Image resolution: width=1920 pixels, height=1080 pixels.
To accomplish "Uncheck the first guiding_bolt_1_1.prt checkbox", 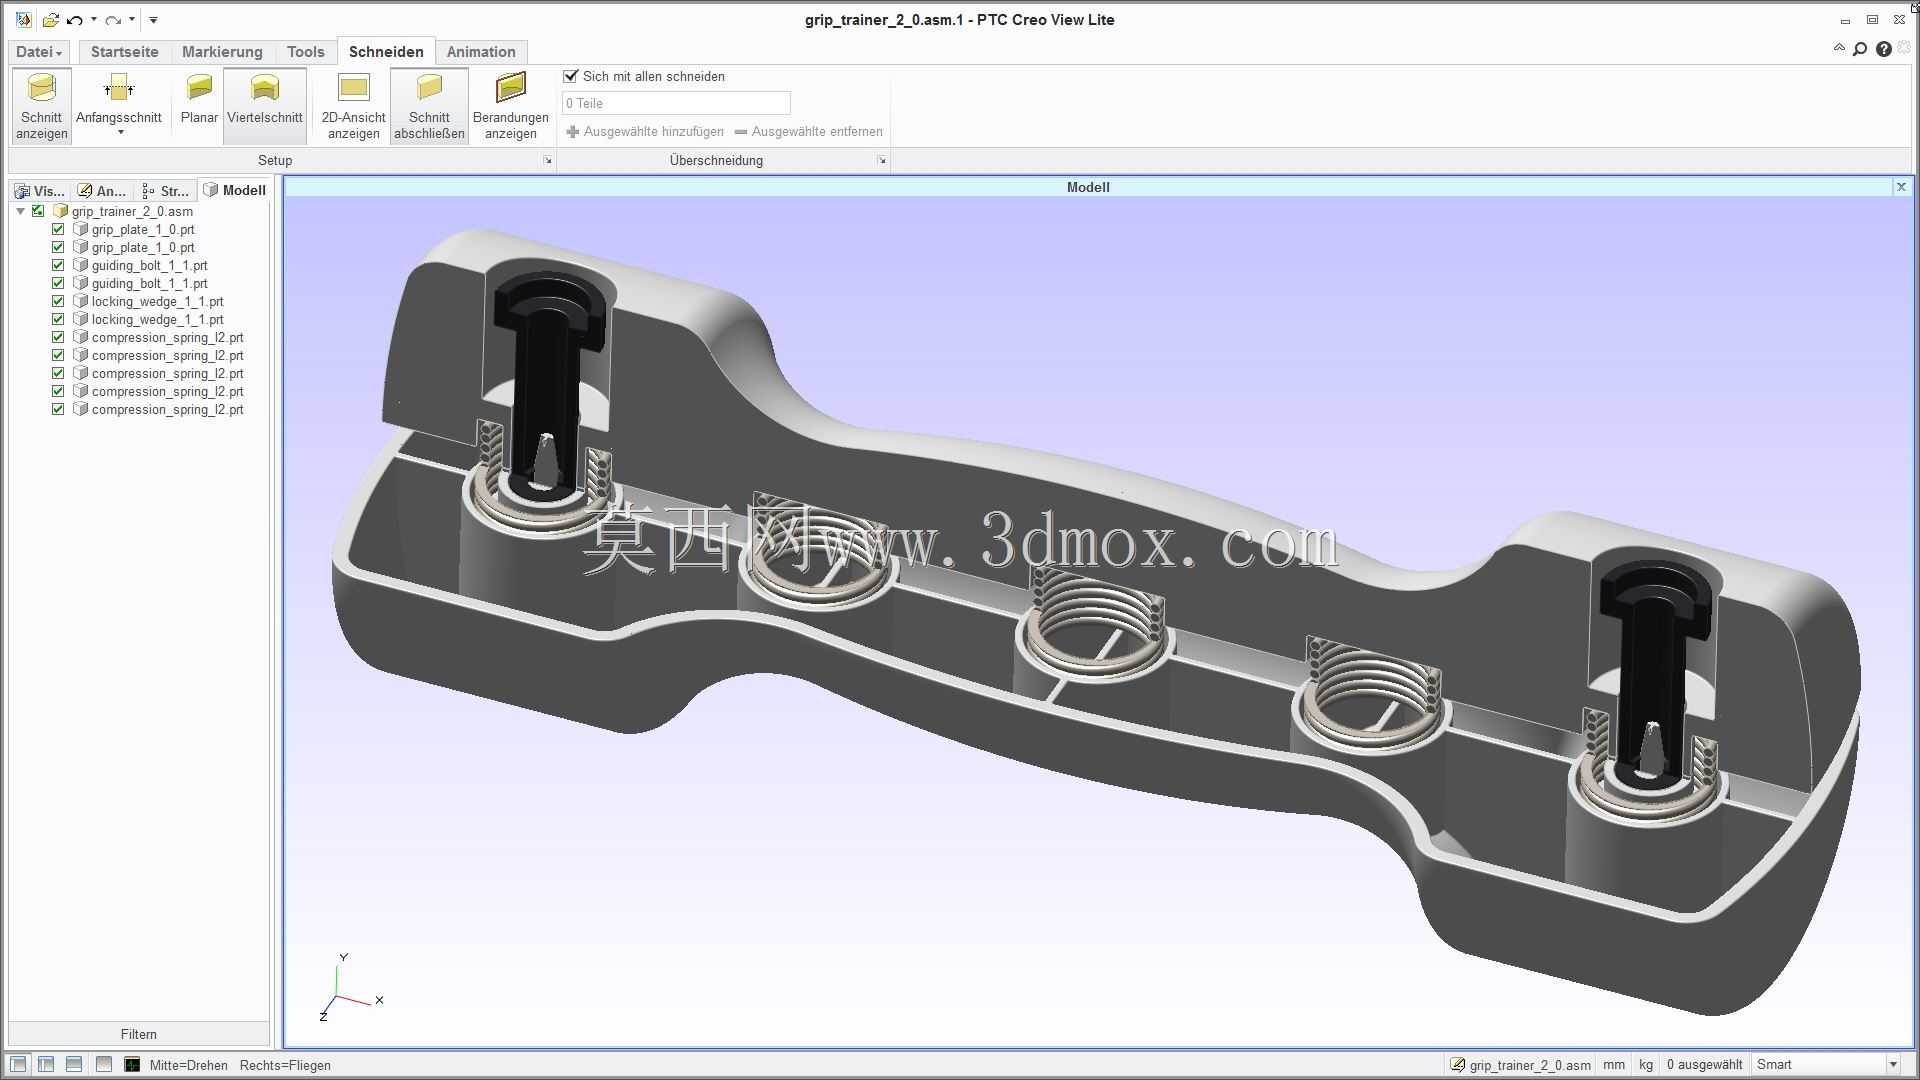I will click(x=58, y=265).
